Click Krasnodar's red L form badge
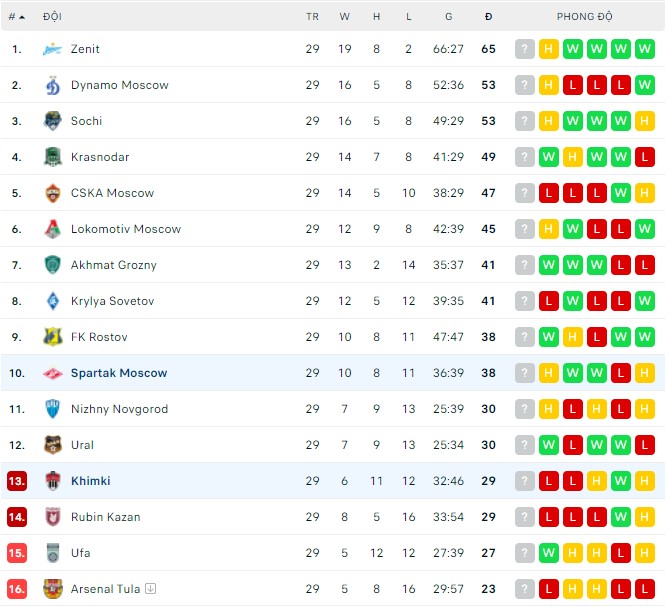The image size is (667, 607). [645, 157]
